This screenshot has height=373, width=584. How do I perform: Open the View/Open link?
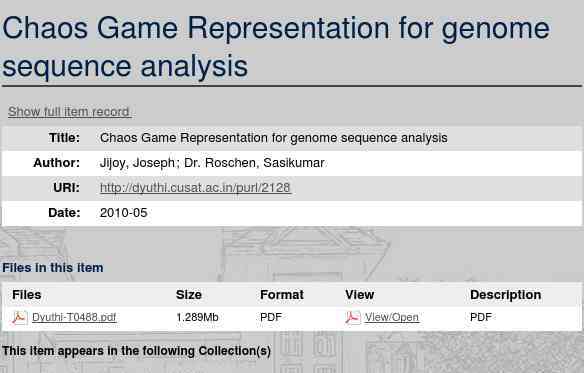[x=392, y=317]
